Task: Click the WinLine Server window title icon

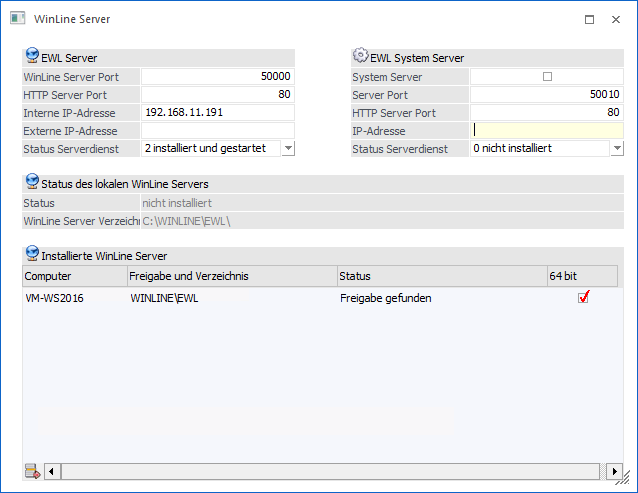Action: (x=17, y=18)
